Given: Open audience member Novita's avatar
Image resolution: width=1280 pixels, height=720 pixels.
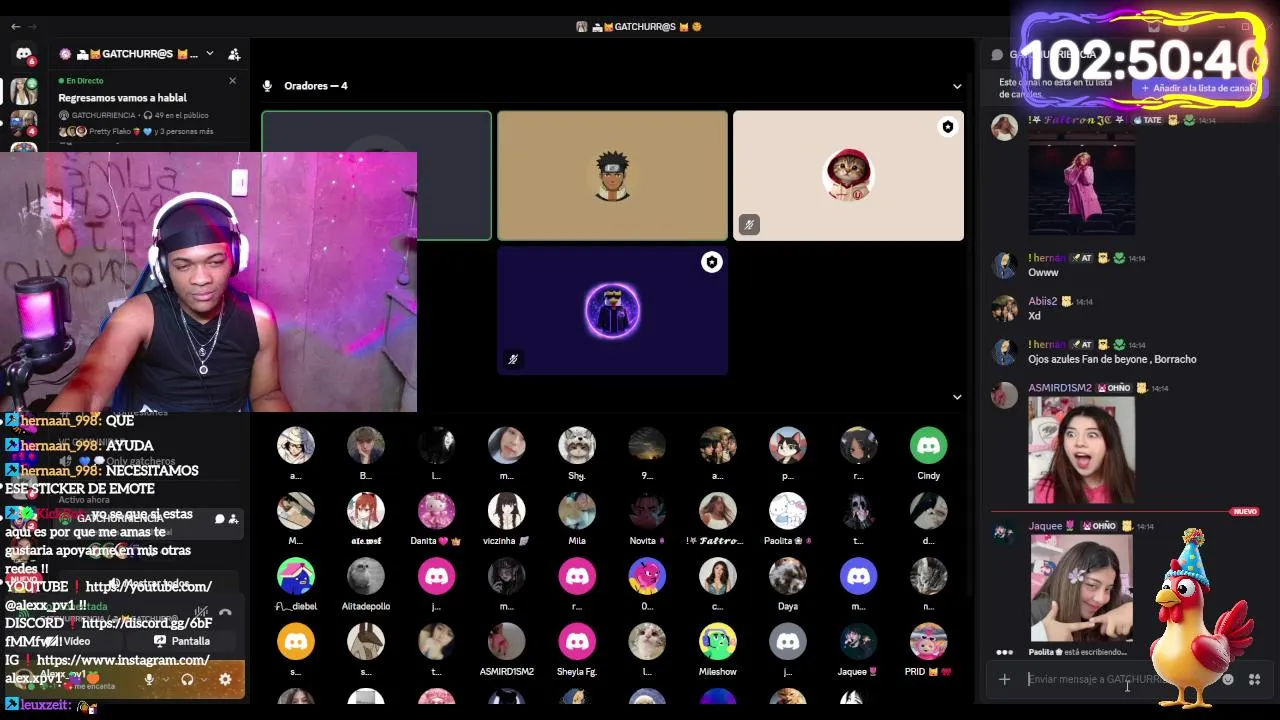Looking at the screenshot, I should pyautogui.click(x=647, y=511).
